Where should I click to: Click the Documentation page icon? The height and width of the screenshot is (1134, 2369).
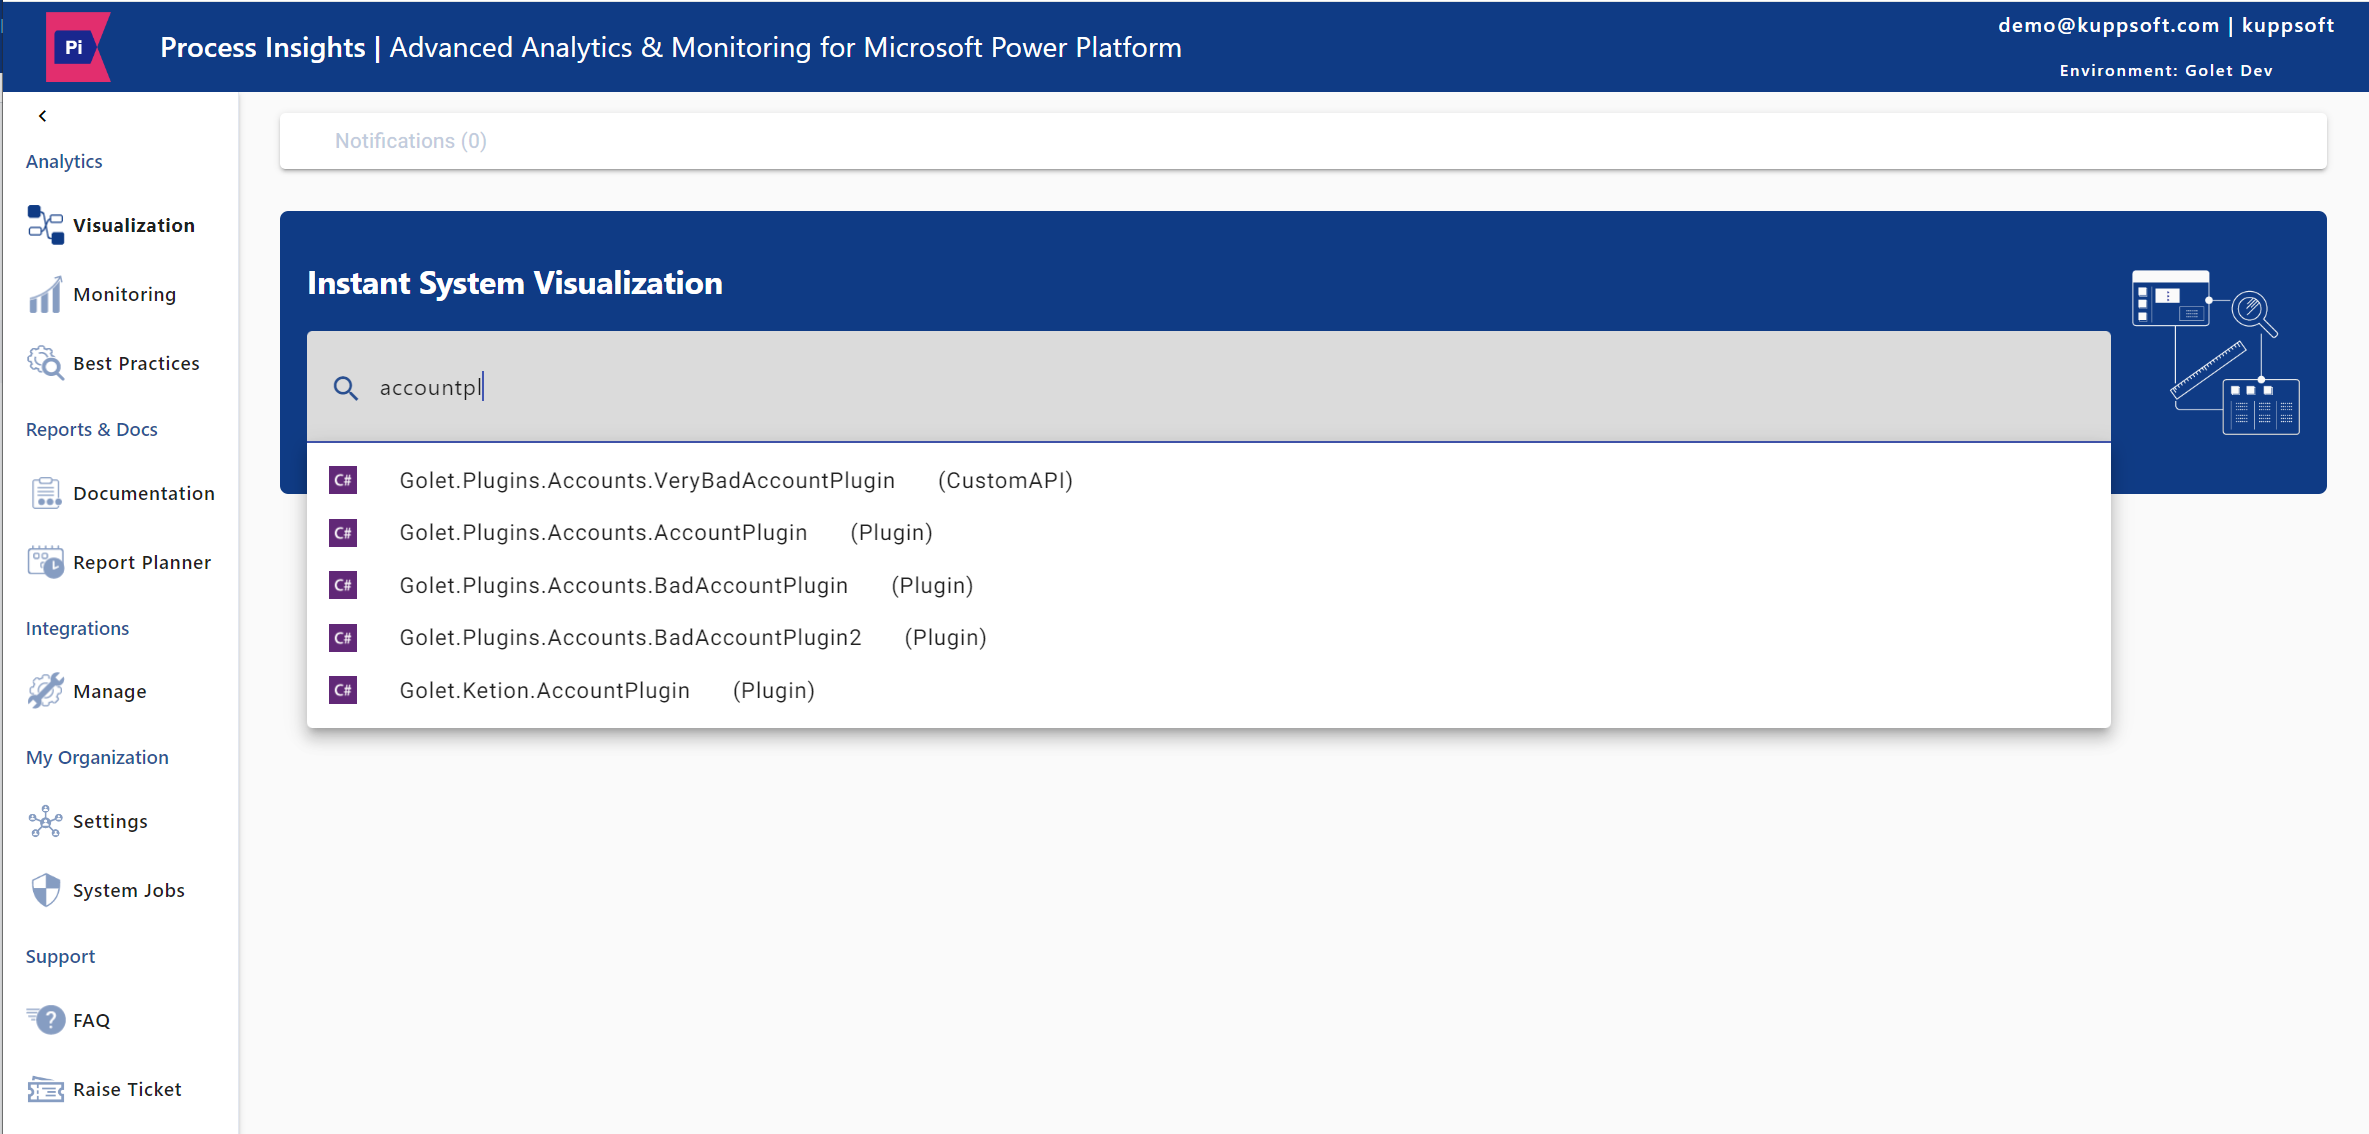(x=46, y=493)
